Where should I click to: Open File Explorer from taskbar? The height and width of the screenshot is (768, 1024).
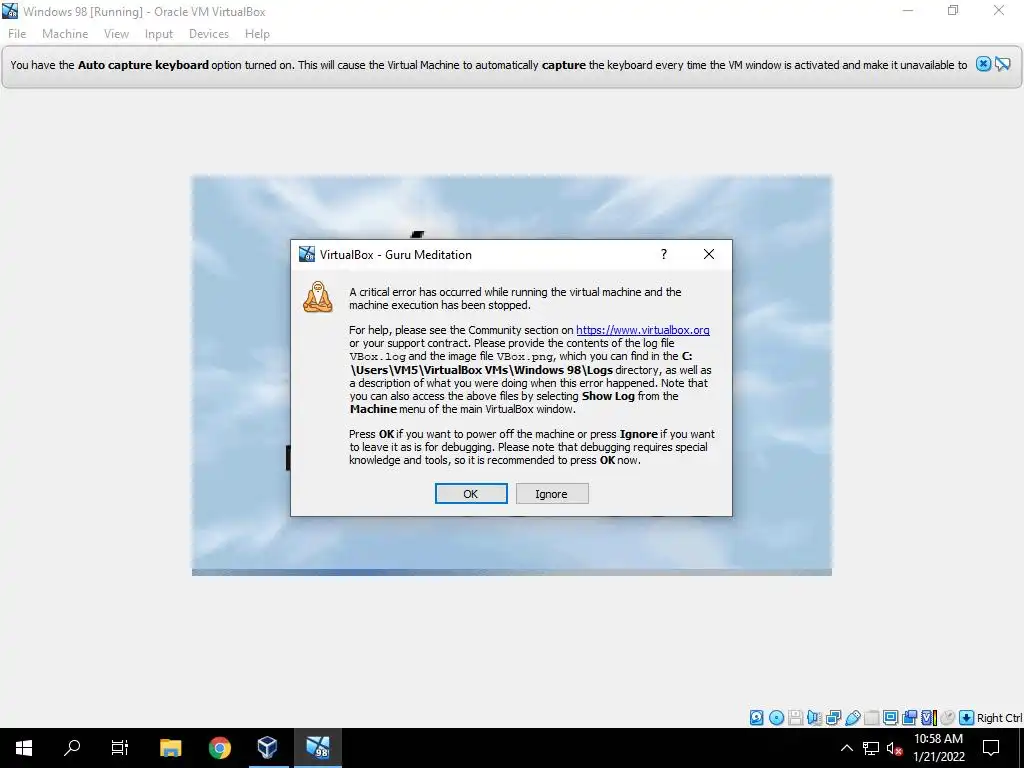click(x=170, y=748)
